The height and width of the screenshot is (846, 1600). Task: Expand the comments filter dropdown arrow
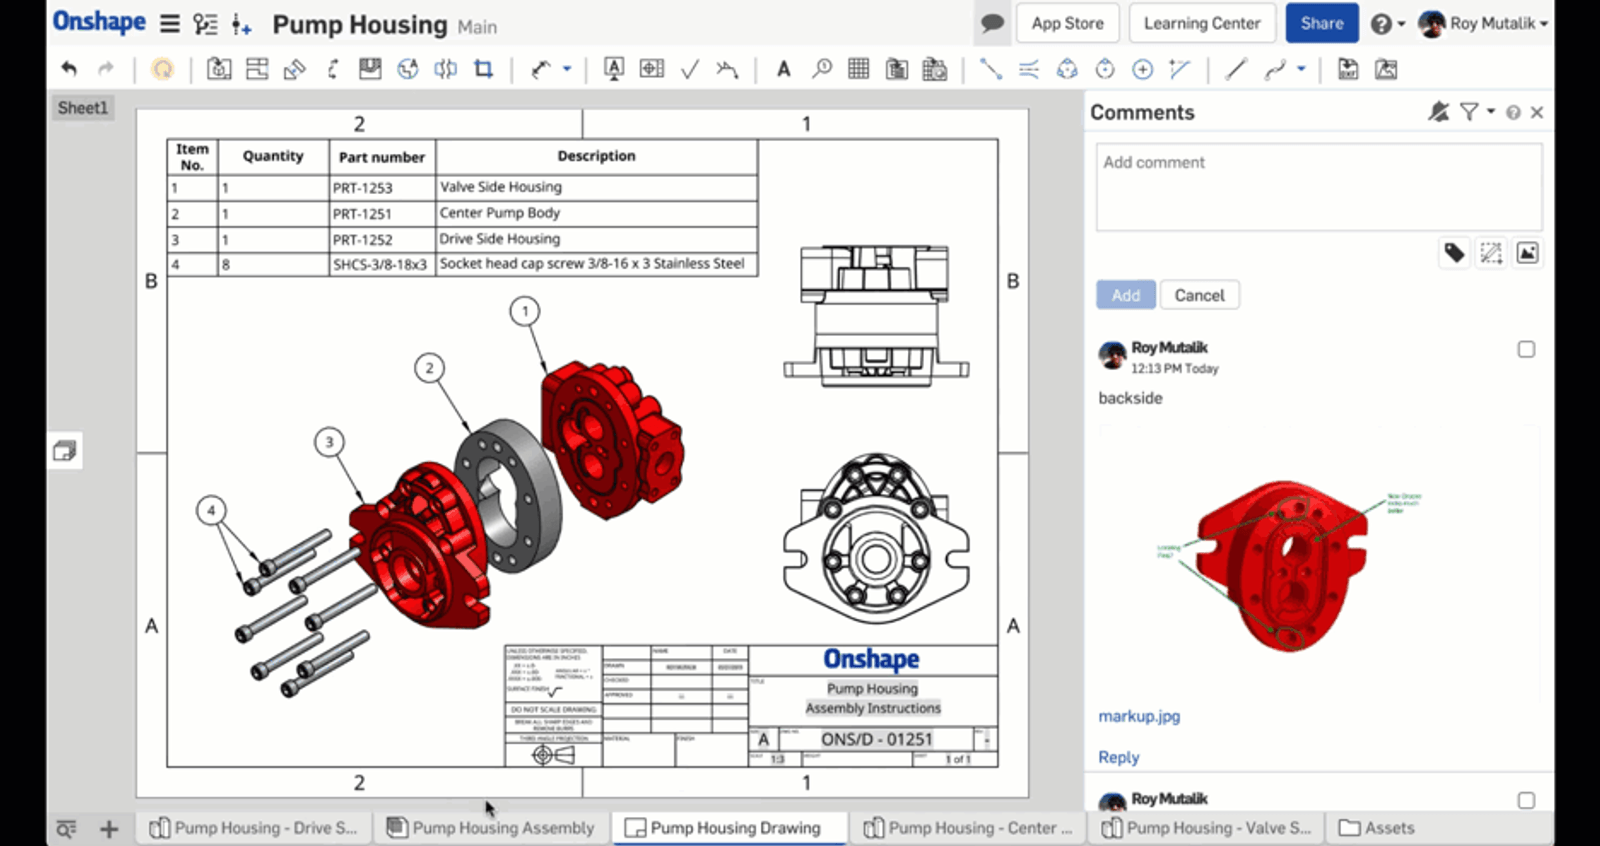tap(1490, 112)
